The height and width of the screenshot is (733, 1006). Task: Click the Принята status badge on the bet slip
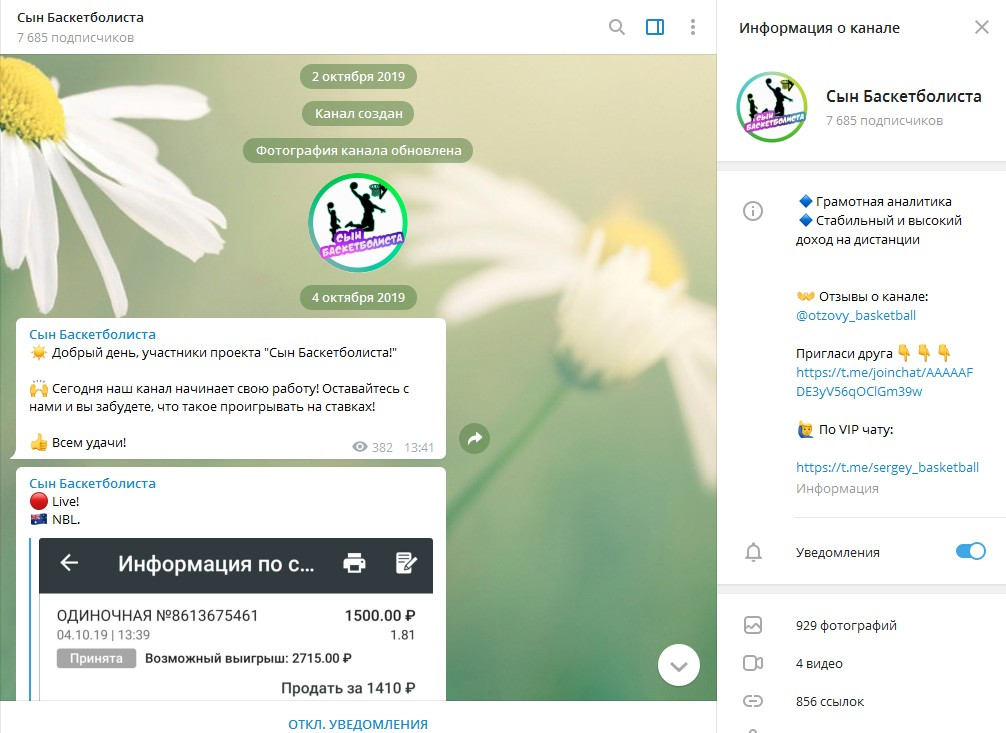point(96,659)
